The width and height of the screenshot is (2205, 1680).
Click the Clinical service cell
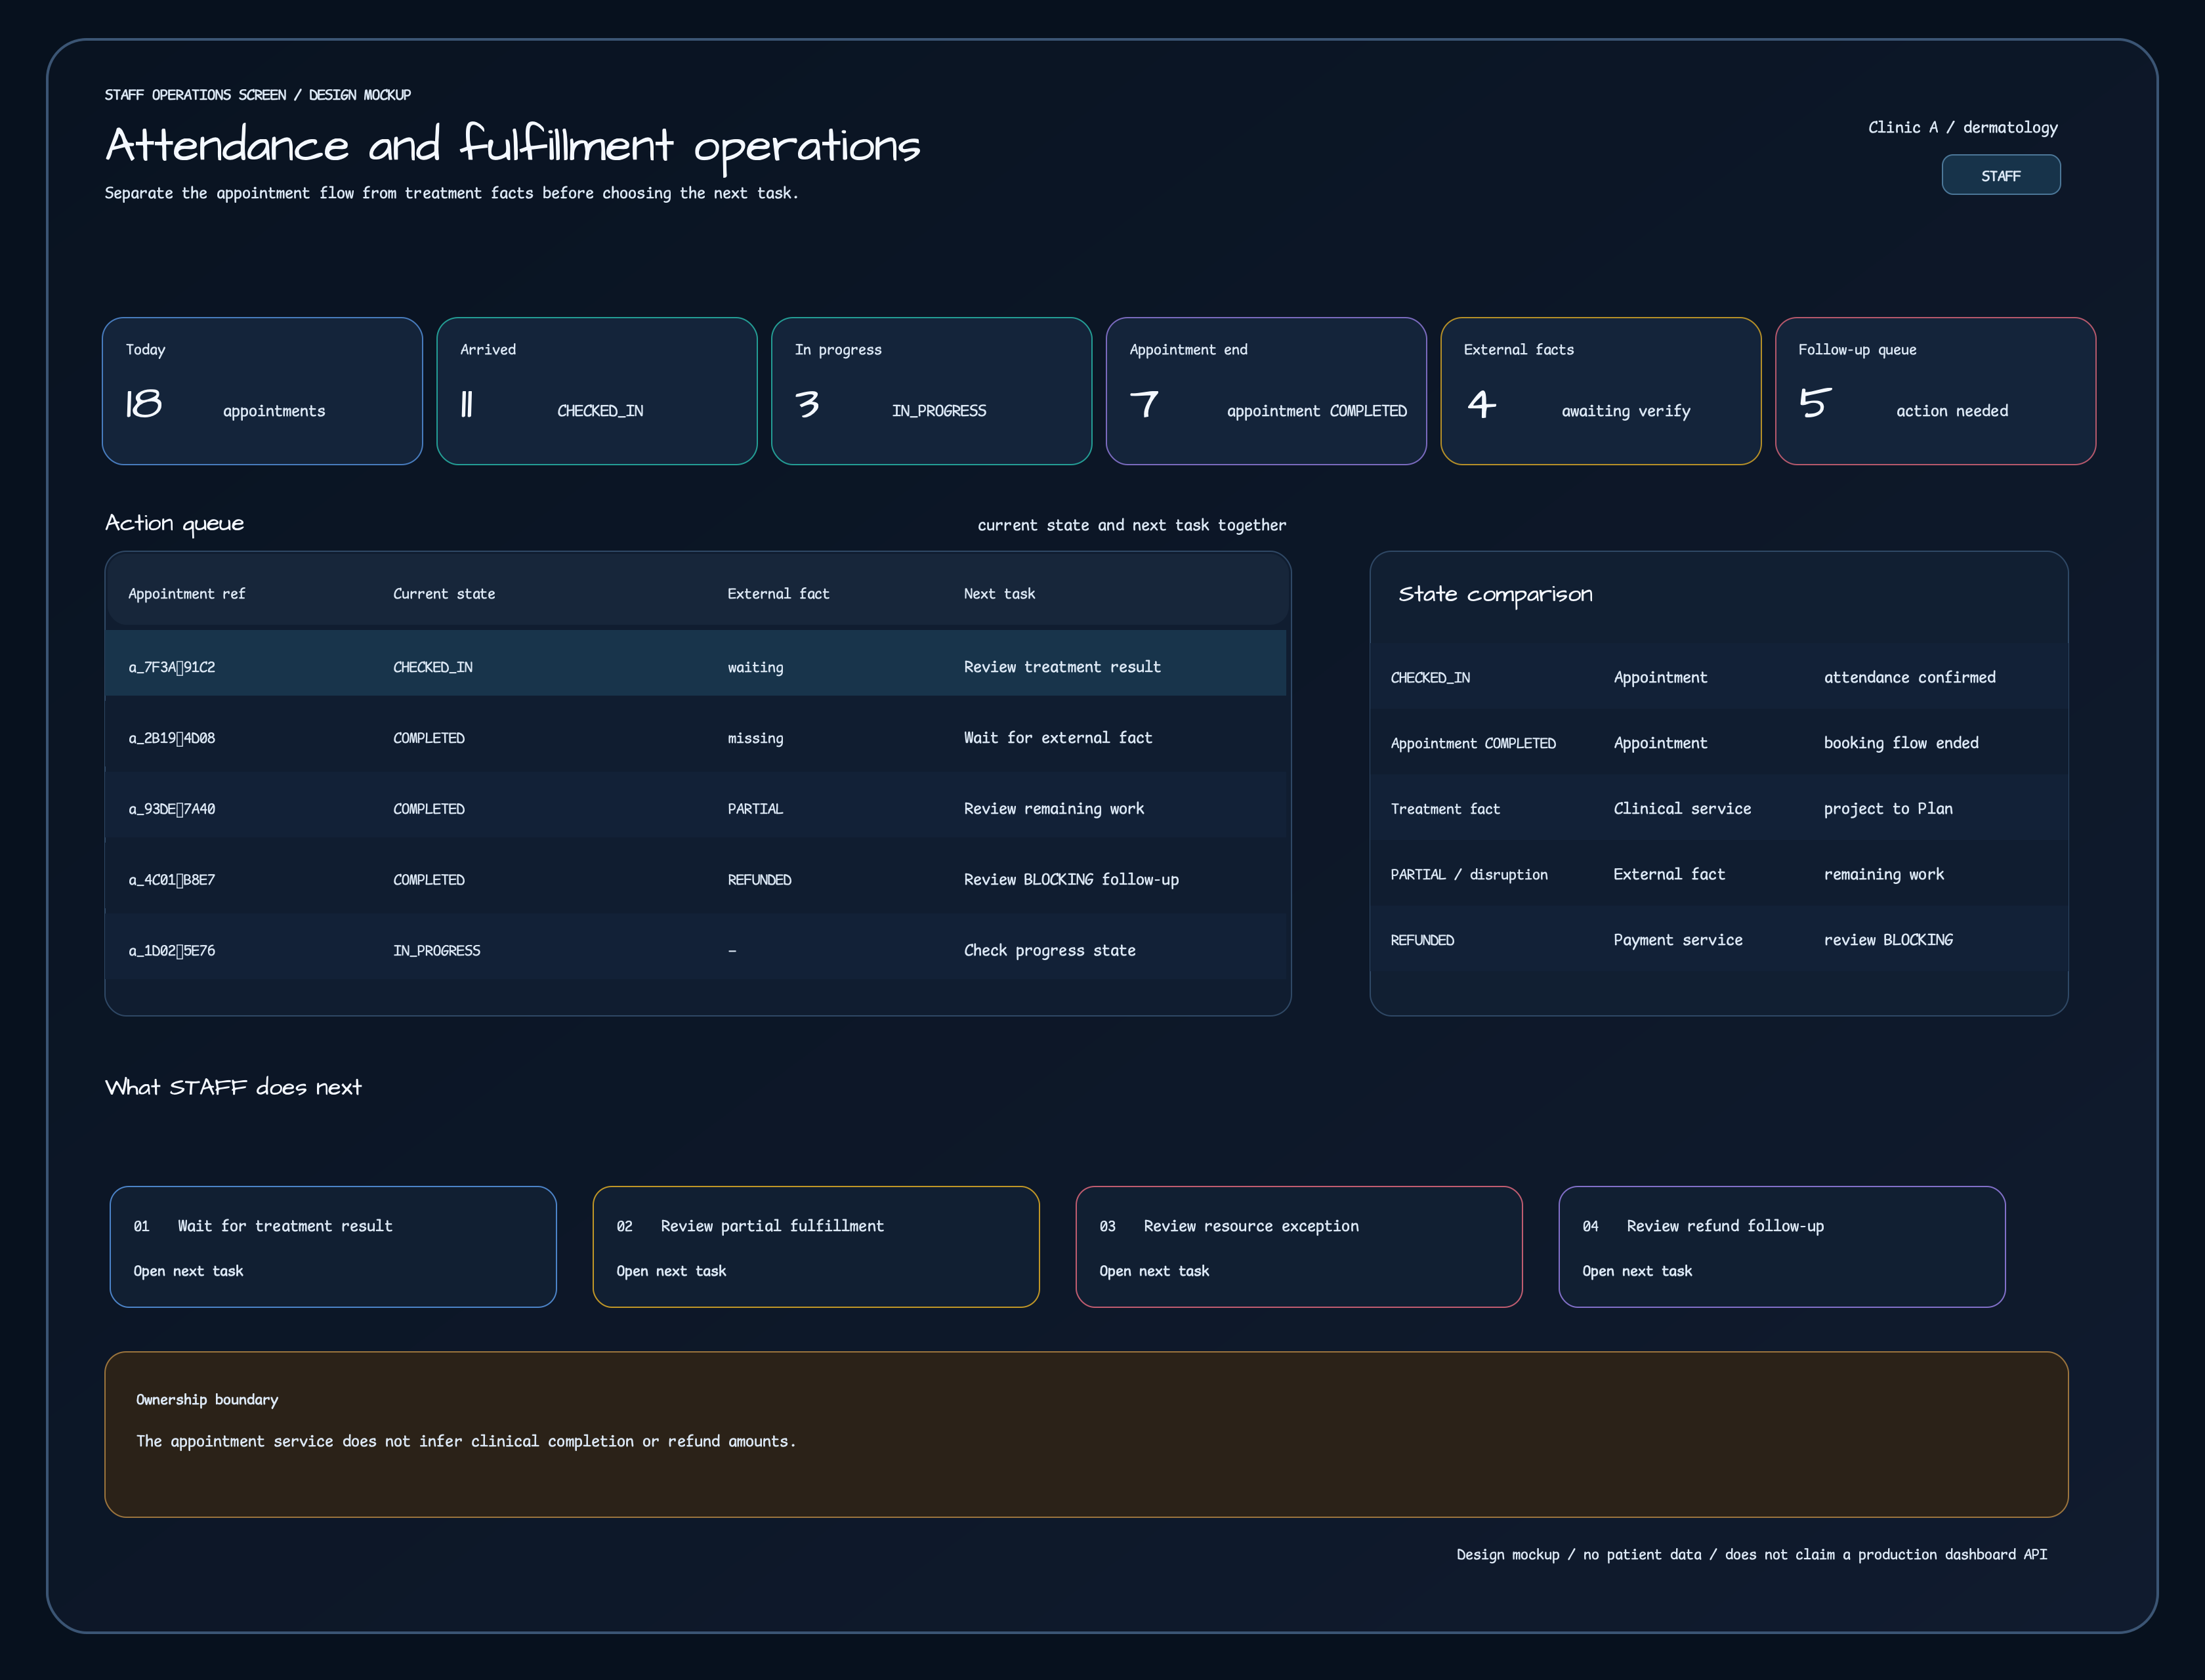click(1682, 809)
